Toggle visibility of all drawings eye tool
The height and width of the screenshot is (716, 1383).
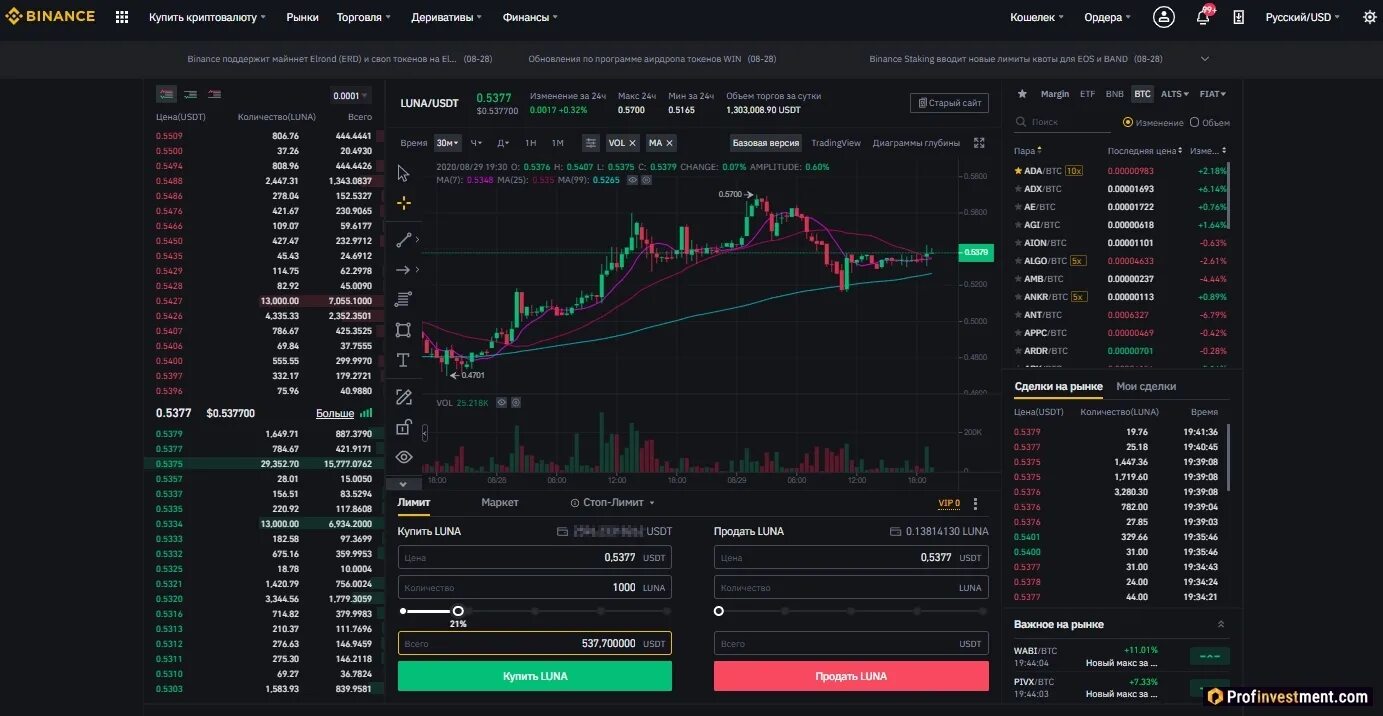403,457
